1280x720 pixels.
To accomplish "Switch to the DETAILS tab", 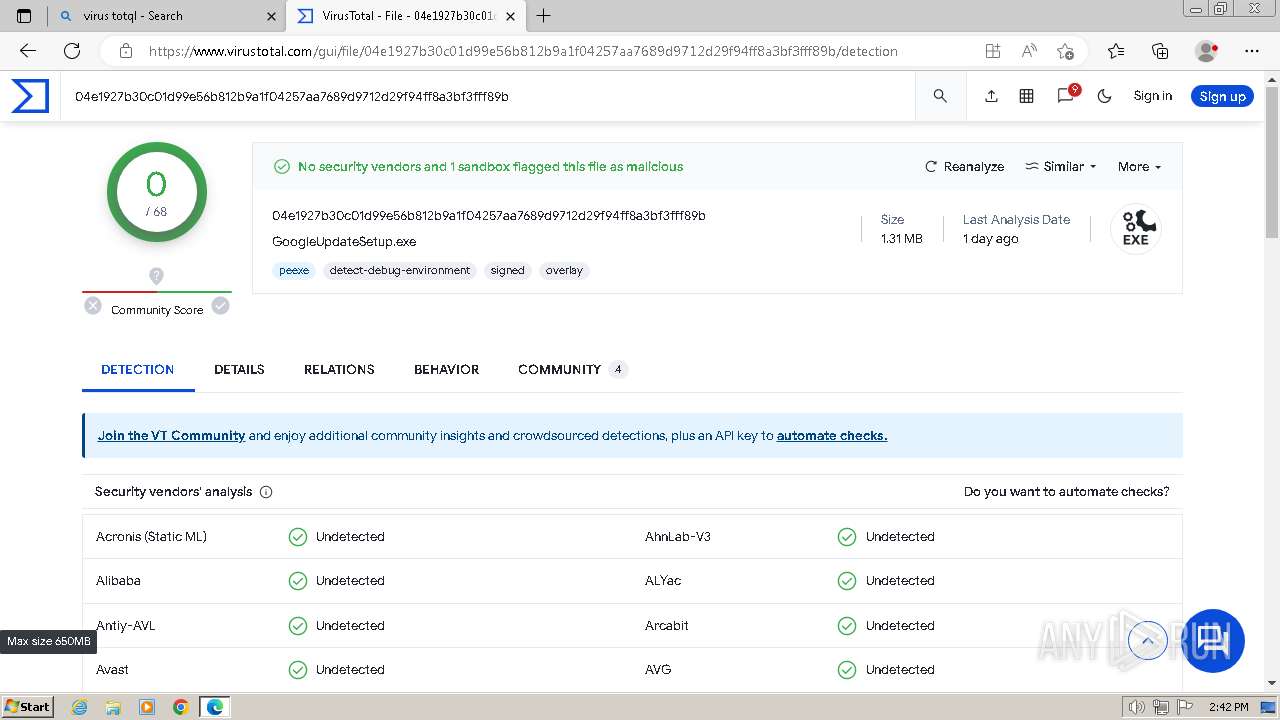I will 239,369.
